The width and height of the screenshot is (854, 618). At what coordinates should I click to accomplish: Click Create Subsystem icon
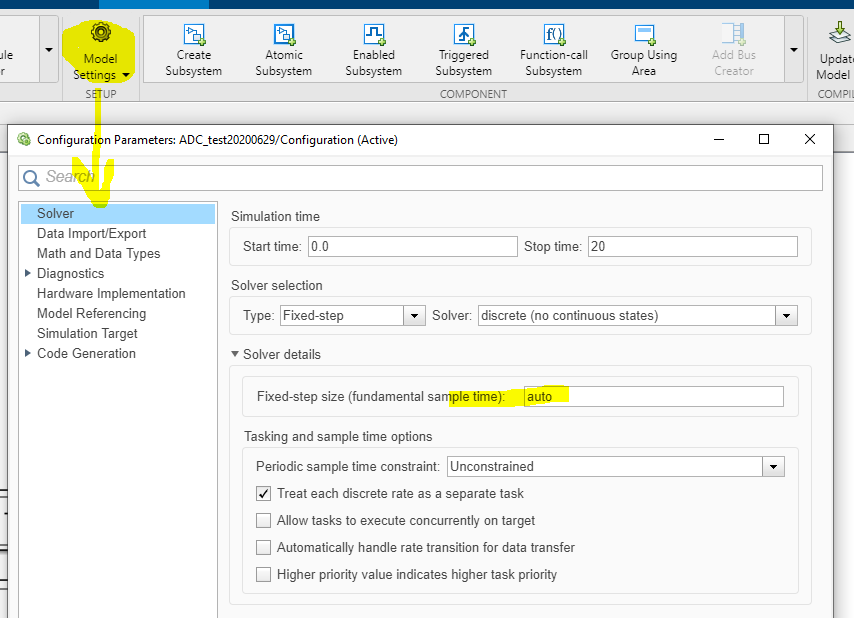pyautogui.click(x=194, y=34)
